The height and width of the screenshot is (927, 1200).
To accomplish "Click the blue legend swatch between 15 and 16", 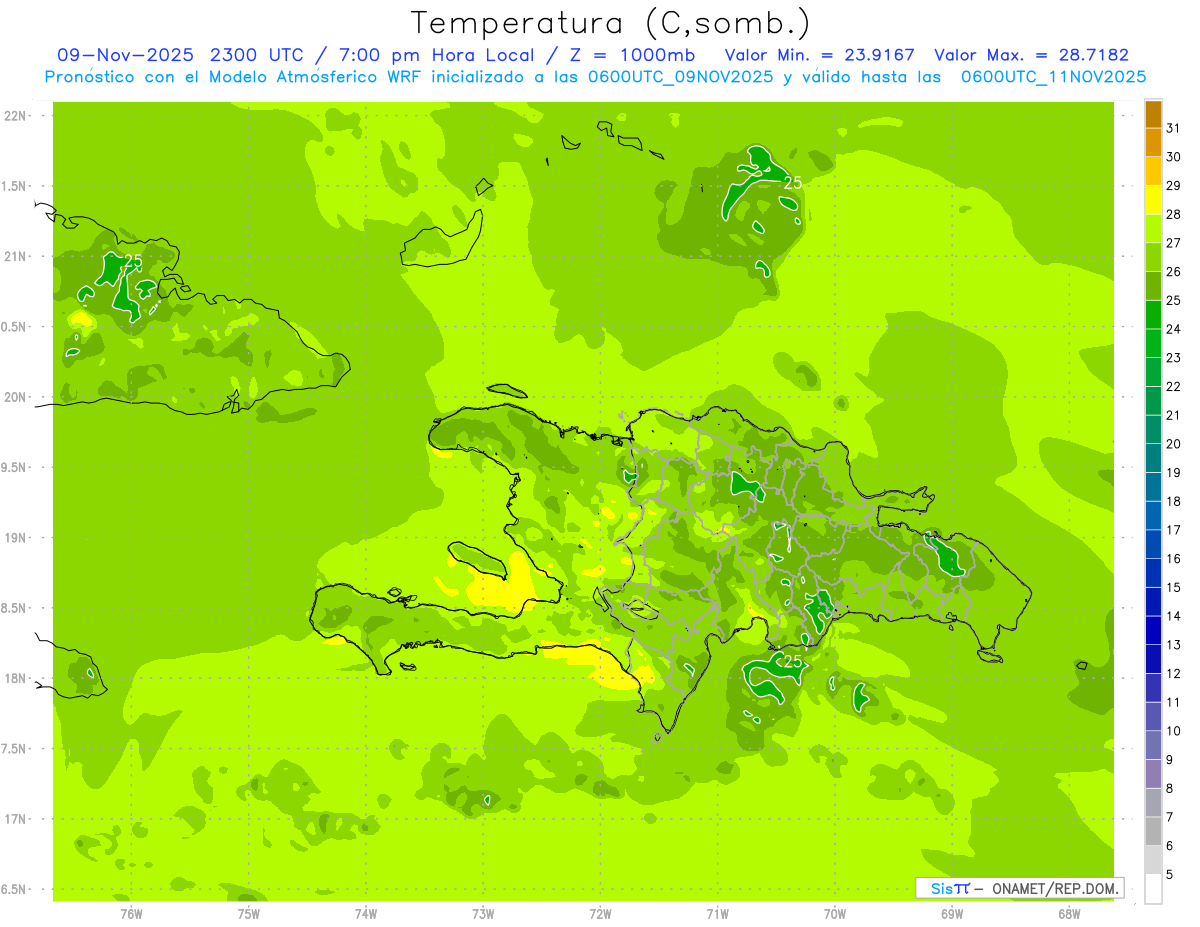I will (x=1153, y=573).
